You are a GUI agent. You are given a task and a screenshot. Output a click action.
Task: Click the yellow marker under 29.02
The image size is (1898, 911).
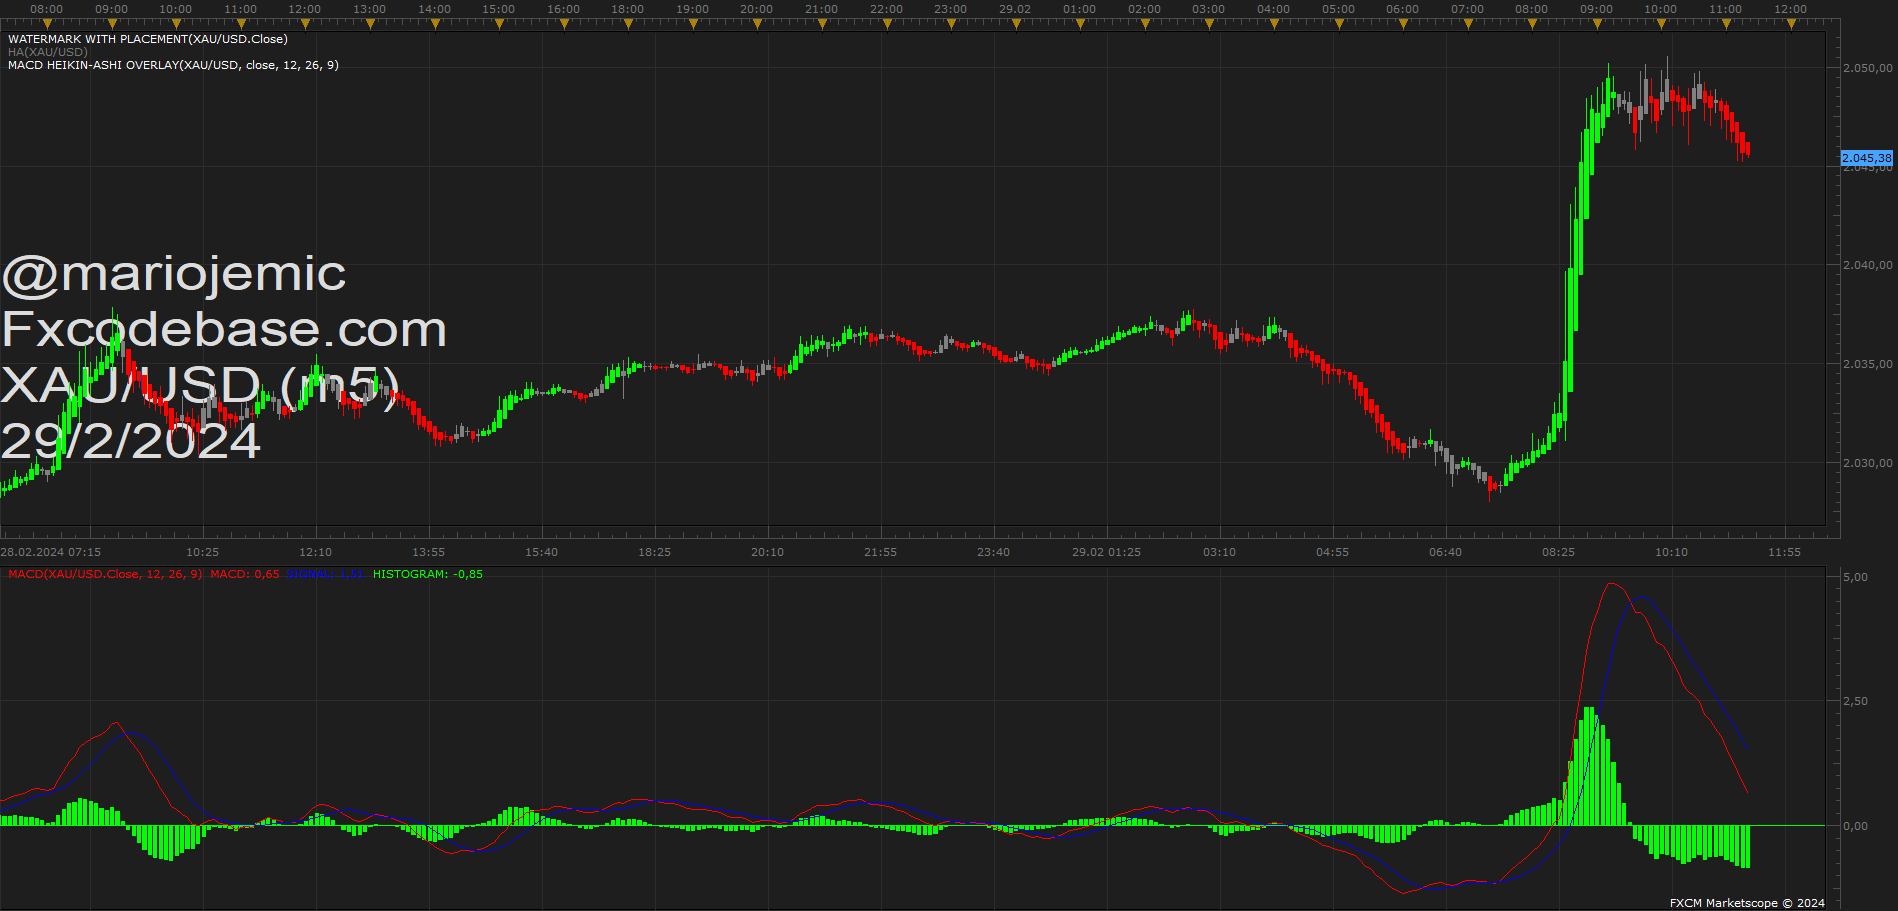click(x=1016, y=24)
